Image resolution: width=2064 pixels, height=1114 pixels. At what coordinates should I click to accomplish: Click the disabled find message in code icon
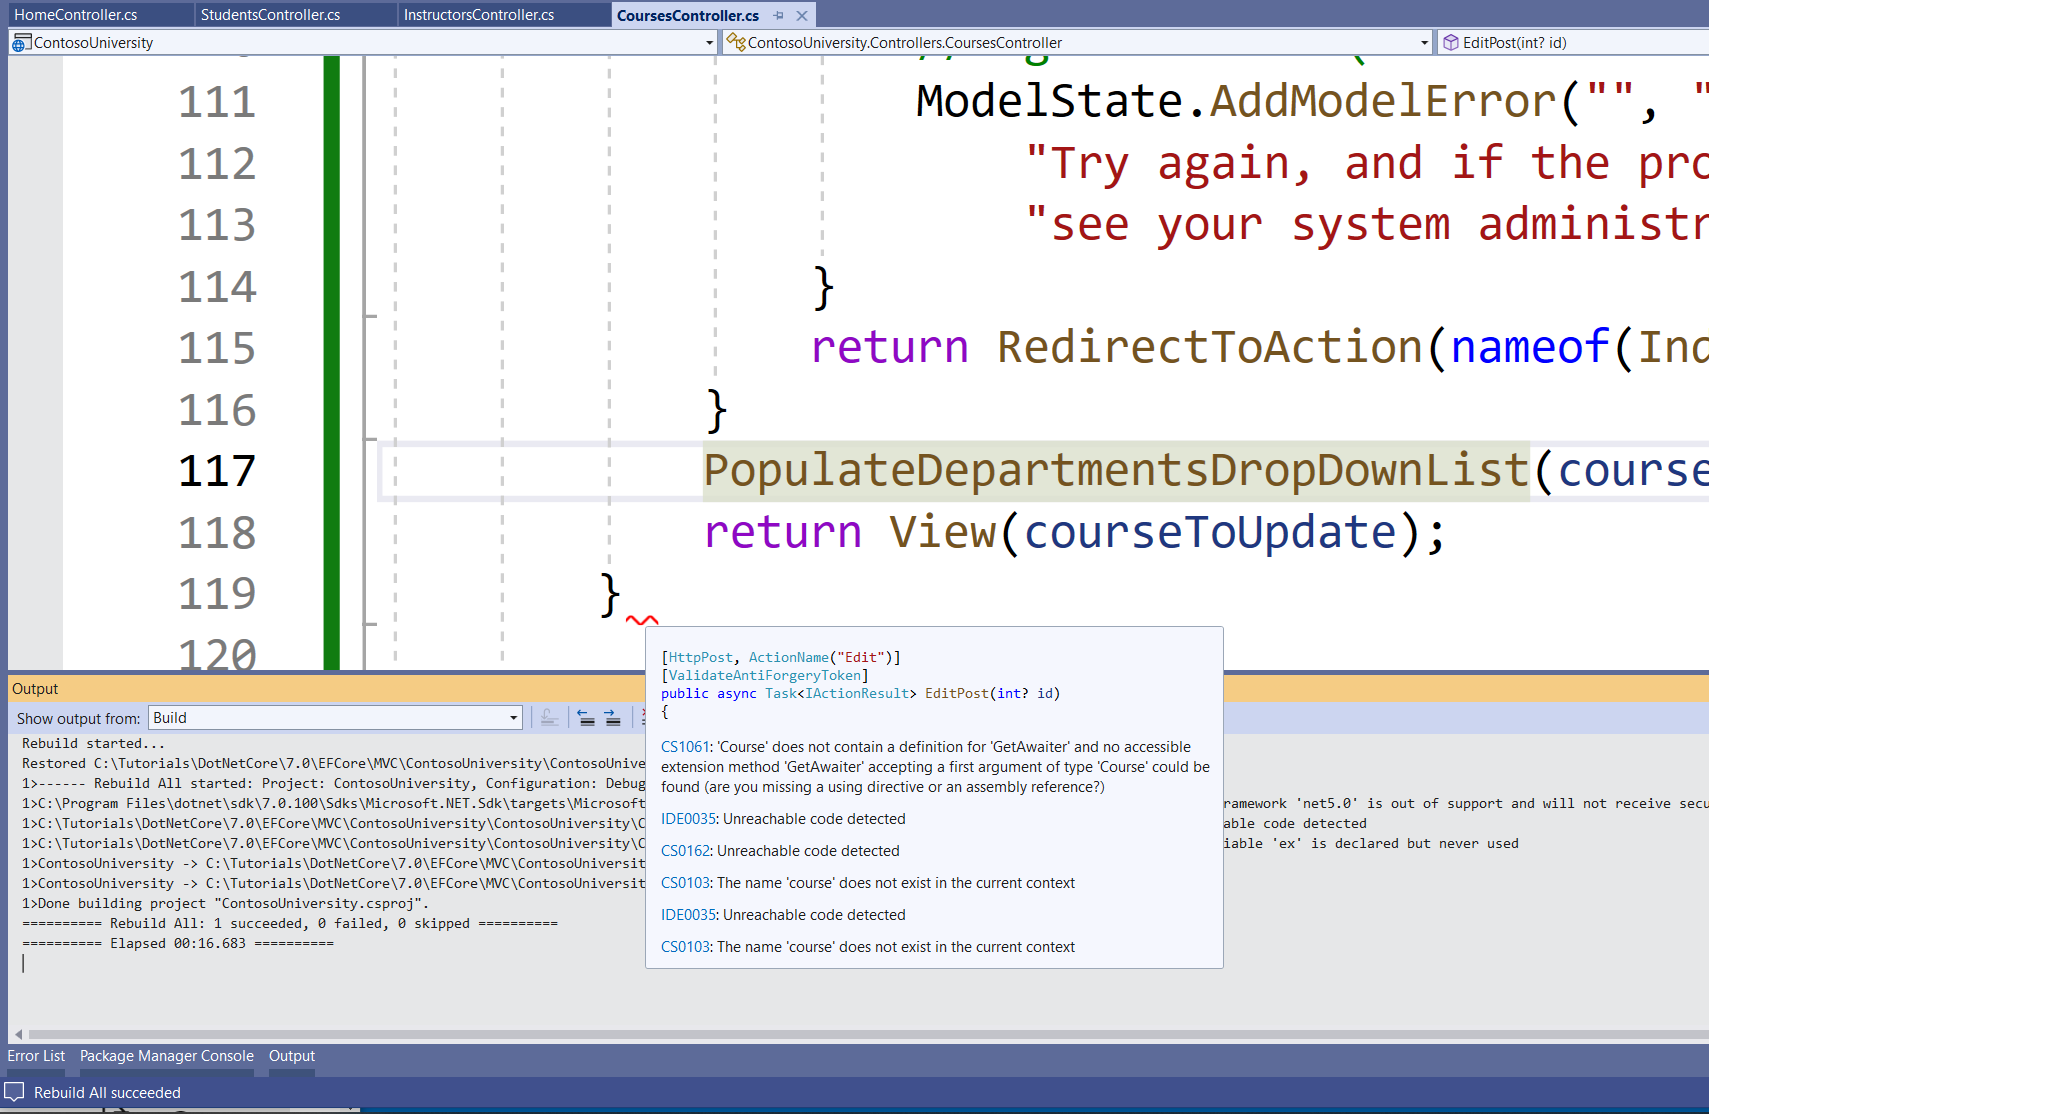[549, 717]
